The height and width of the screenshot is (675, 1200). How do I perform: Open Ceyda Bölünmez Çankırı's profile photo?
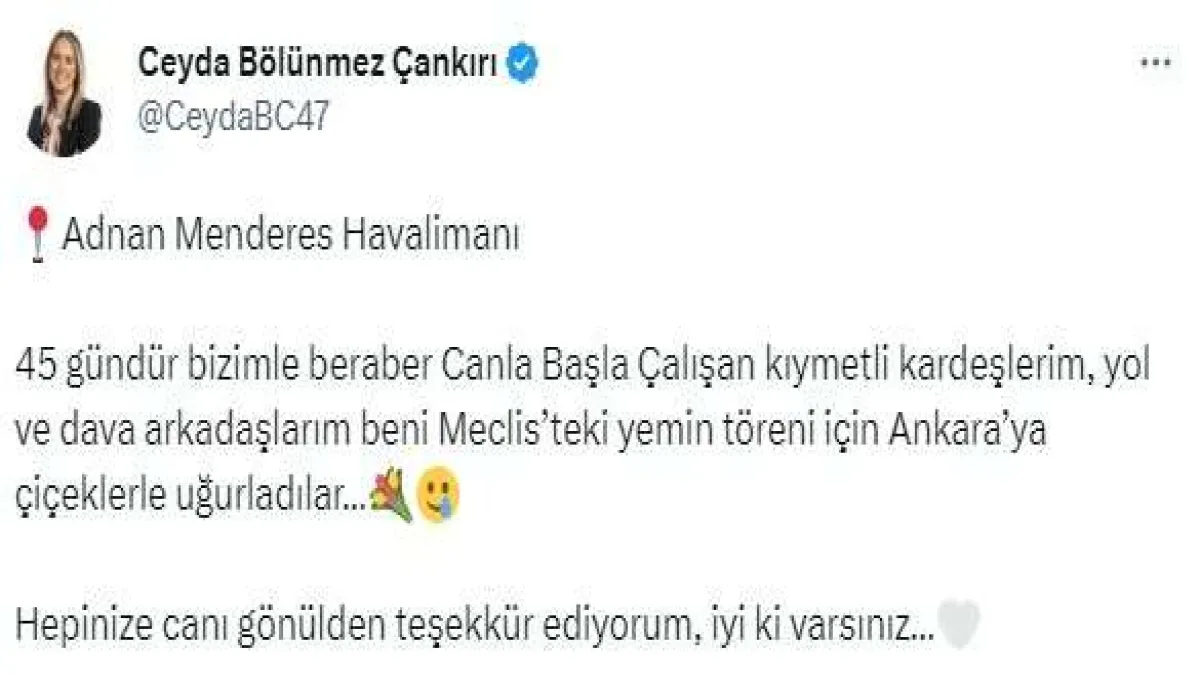pos(64,93)
